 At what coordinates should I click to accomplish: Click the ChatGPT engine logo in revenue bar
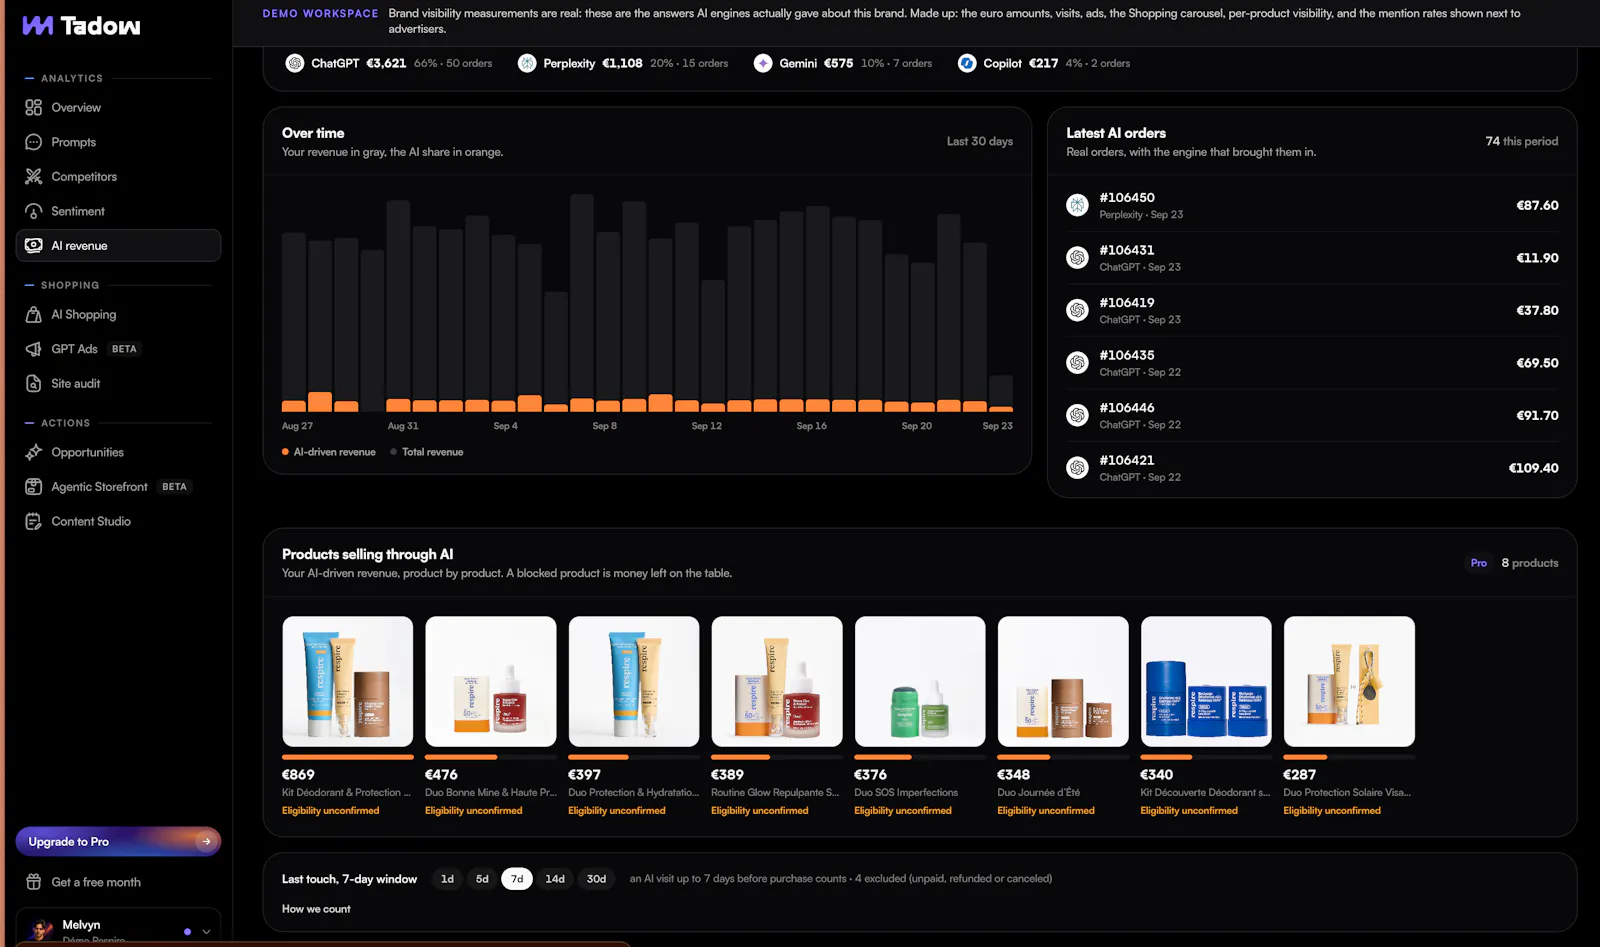(295, 63)
